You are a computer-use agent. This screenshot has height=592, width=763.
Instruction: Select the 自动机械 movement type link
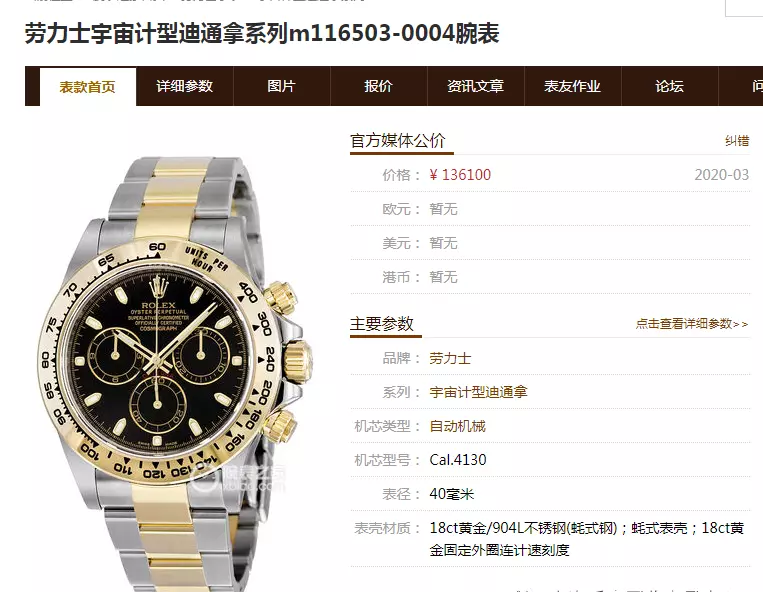[457, 426]
